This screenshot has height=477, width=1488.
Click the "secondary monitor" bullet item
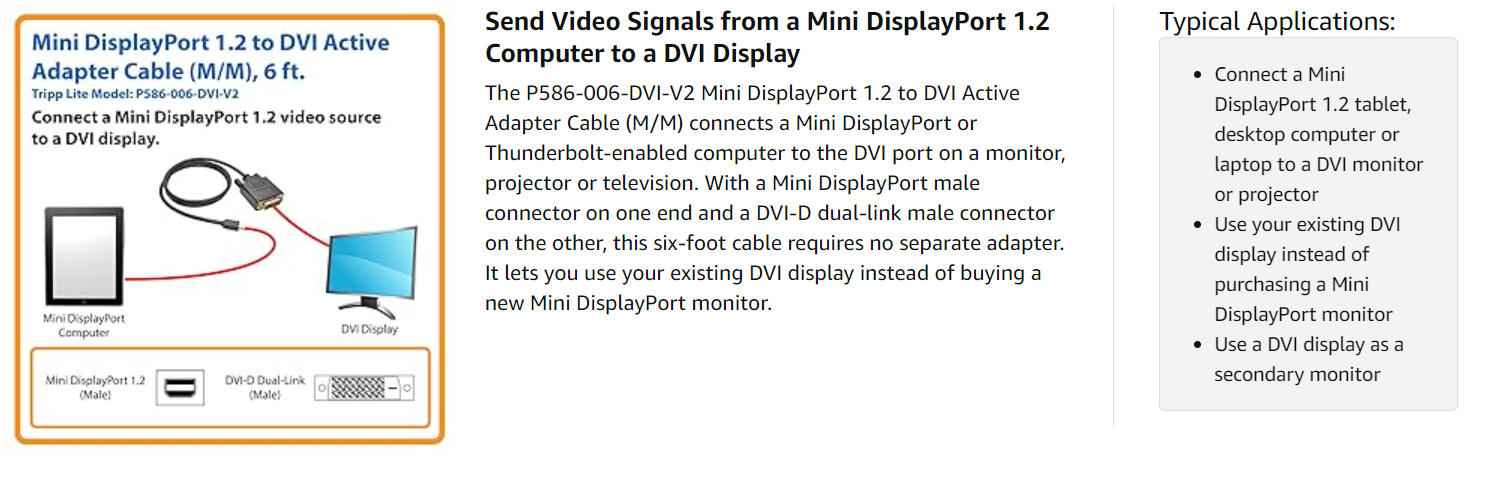tap(1308, 359)
